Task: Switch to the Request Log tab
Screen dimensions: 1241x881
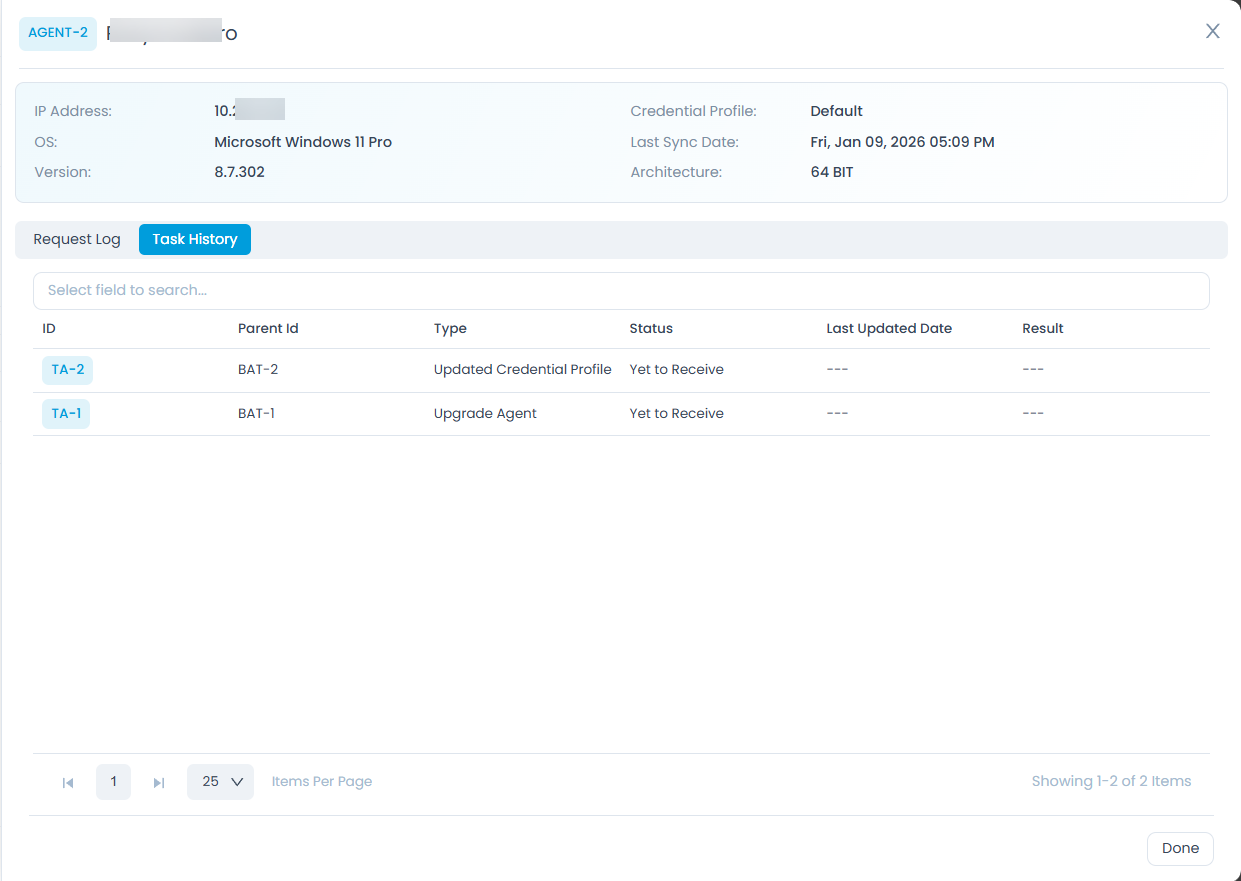Action: [x=77, y=239]
